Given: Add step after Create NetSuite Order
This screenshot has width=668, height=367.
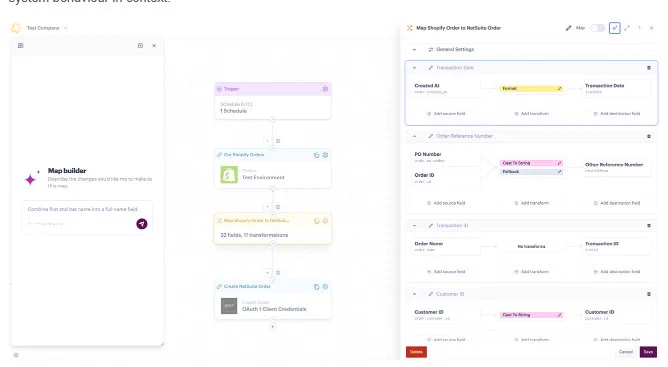Looking at the screenshot, I should coord(273,327).
